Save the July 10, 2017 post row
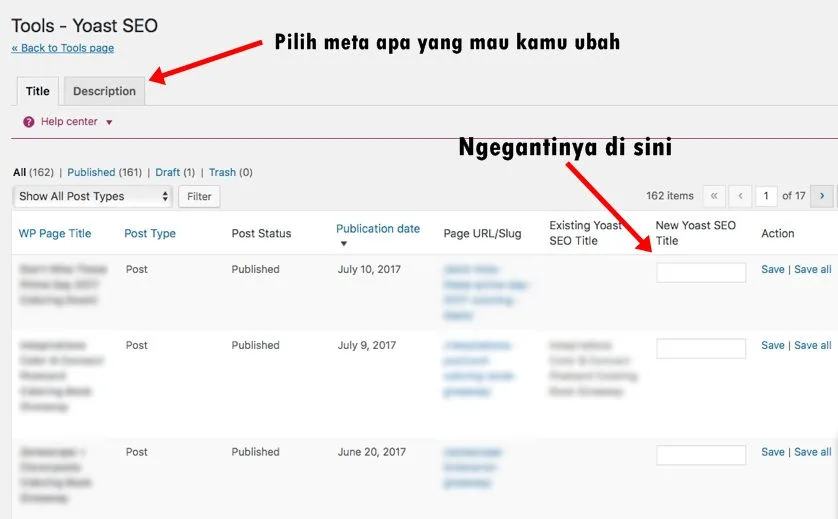Screen dimensions: 838x519 point(773,269)
